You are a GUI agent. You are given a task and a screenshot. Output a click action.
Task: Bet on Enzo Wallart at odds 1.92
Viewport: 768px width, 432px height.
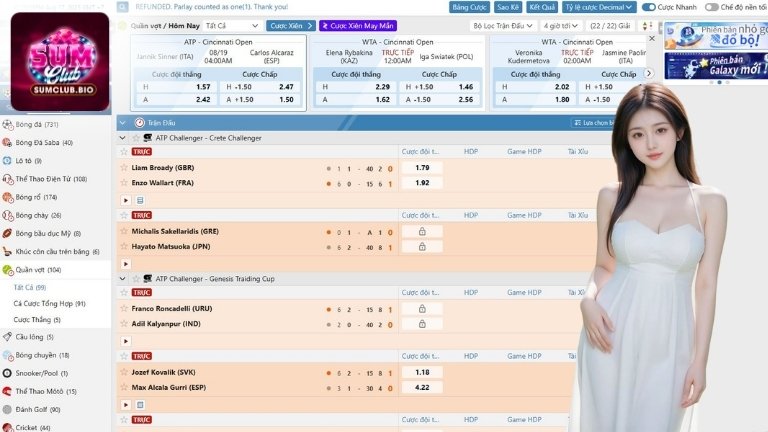422,183
